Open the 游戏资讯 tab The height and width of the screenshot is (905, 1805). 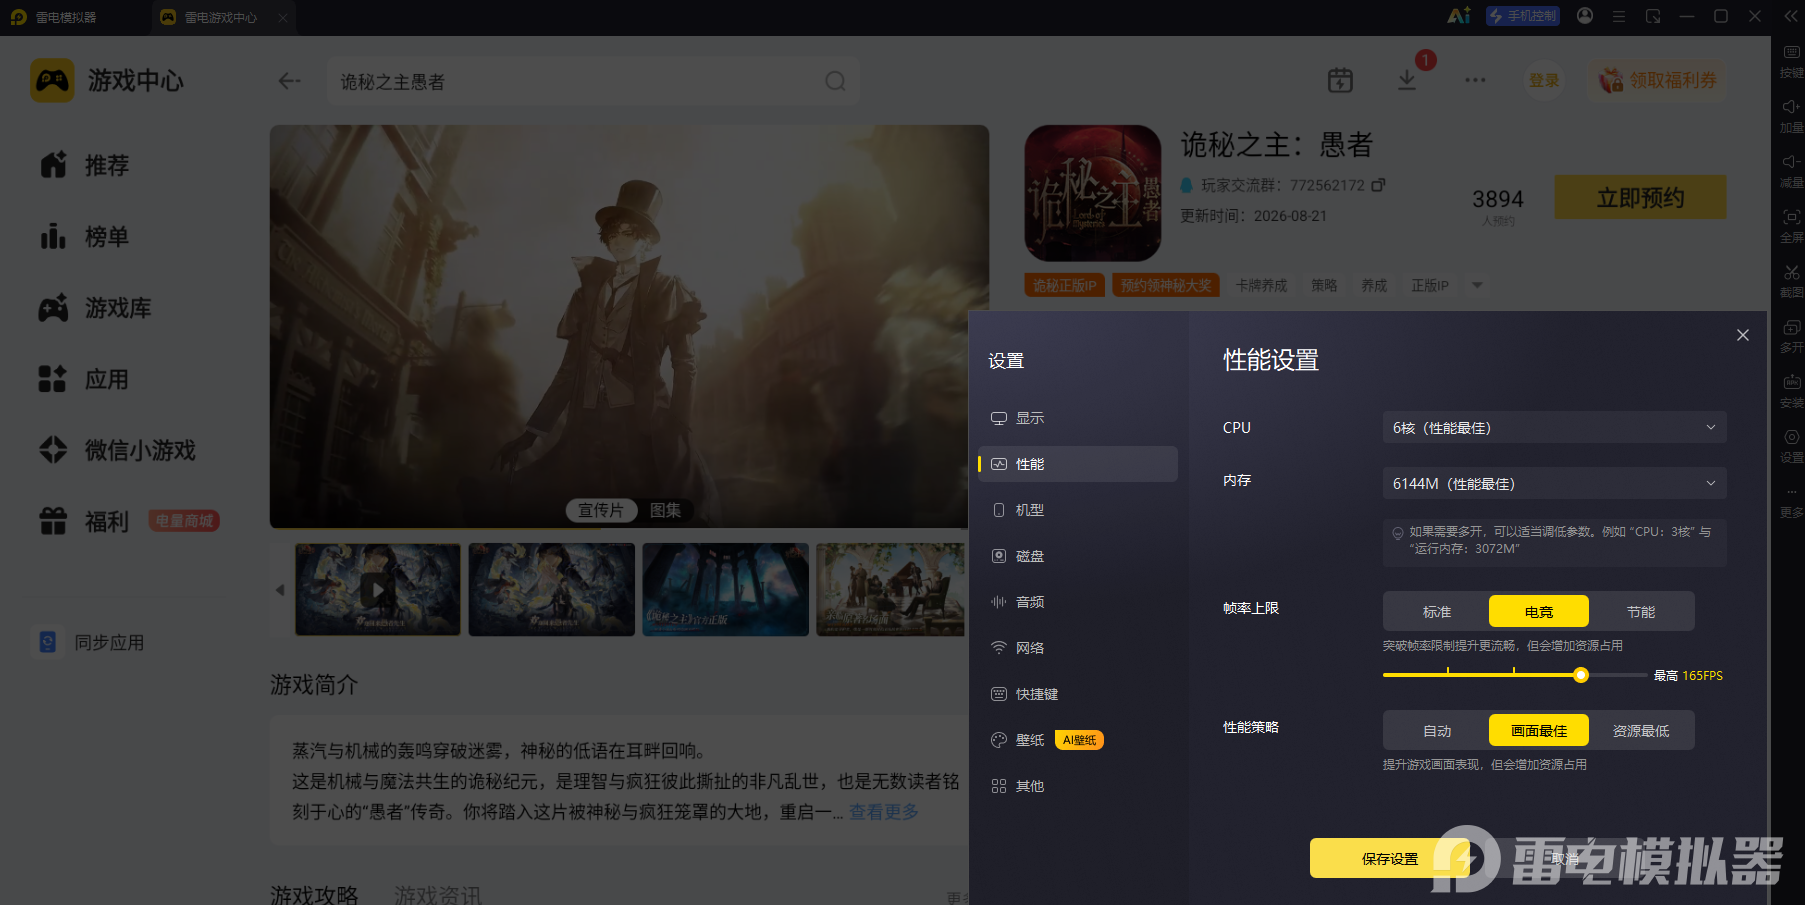point(437,894)
